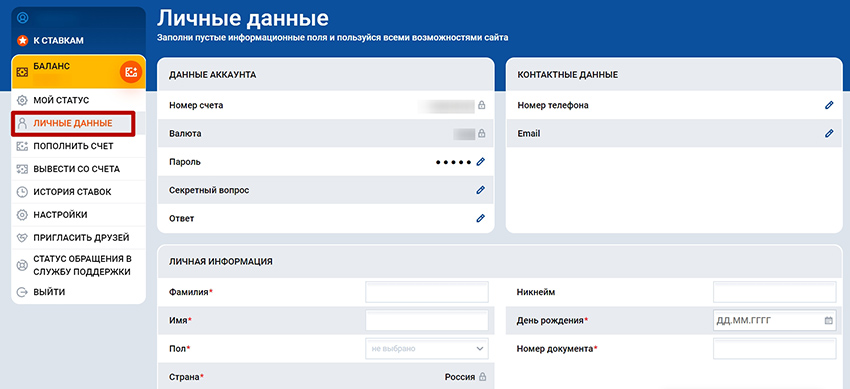Click the lock icon in Валюта row
The height and width of the screenshot is (389, 850).
coord(481,133)
